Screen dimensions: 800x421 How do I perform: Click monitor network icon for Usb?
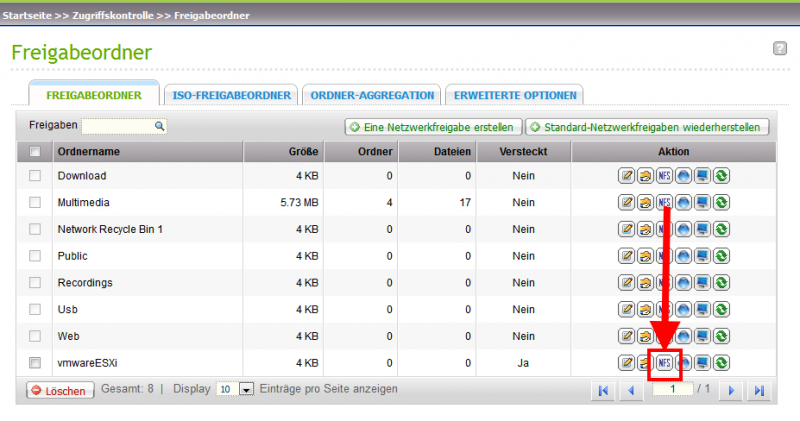[x=702, y=309]
